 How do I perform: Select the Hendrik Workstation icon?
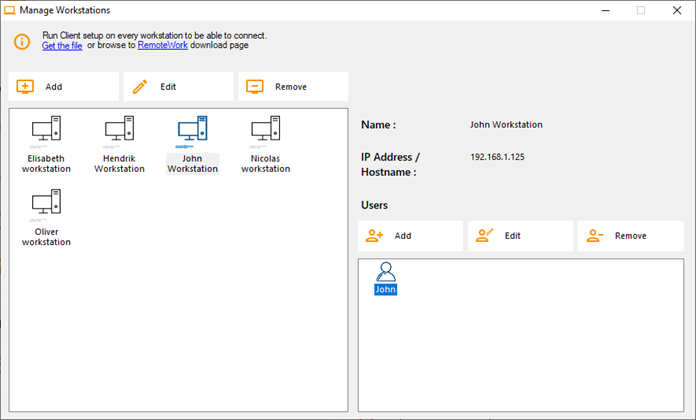click(119, 133)
